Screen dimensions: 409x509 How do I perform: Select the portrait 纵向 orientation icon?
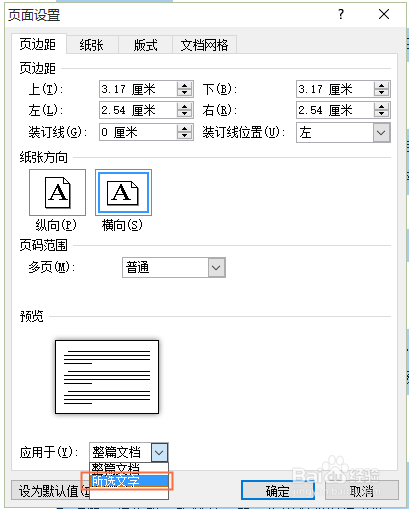pos(57,192)
